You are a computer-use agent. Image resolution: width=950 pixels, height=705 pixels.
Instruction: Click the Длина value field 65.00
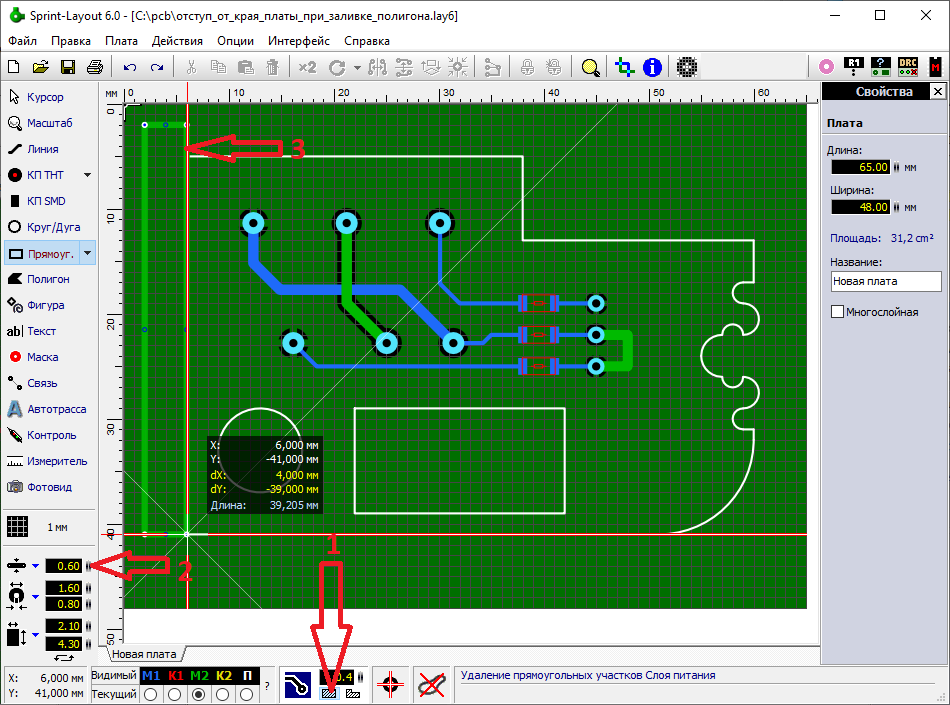(x=859, y=167)
